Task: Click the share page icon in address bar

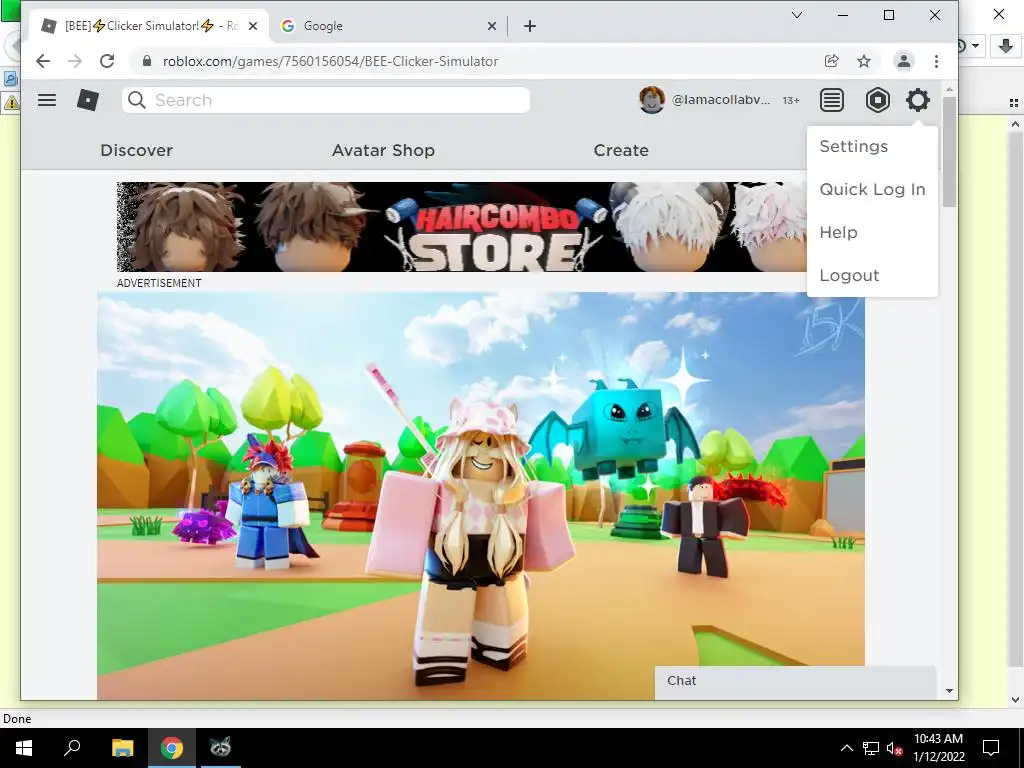Action: [x=831, y=61]
